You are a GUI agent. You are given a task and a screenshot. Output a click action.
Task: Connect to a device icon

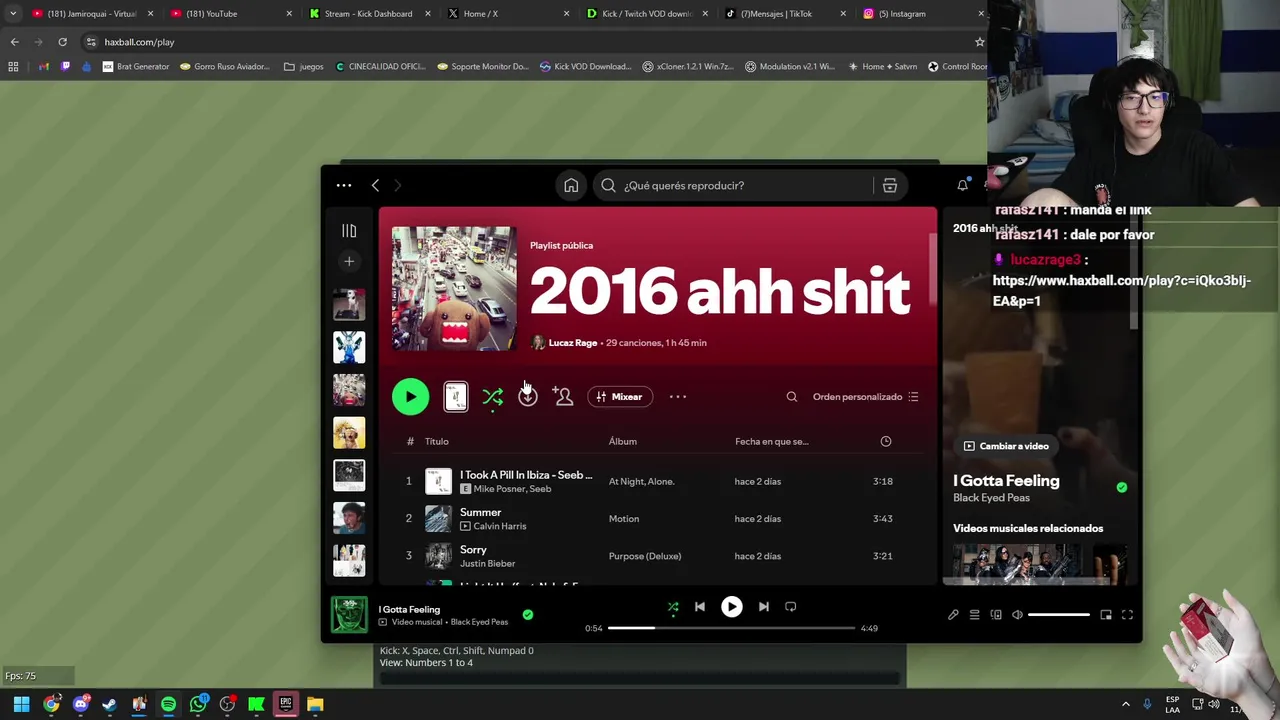996,615
